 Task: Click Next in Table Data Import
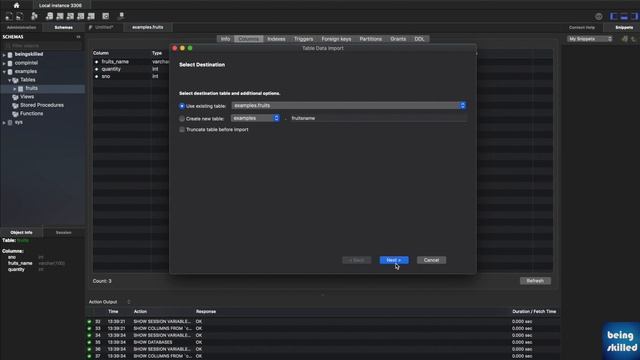point(394,260)
